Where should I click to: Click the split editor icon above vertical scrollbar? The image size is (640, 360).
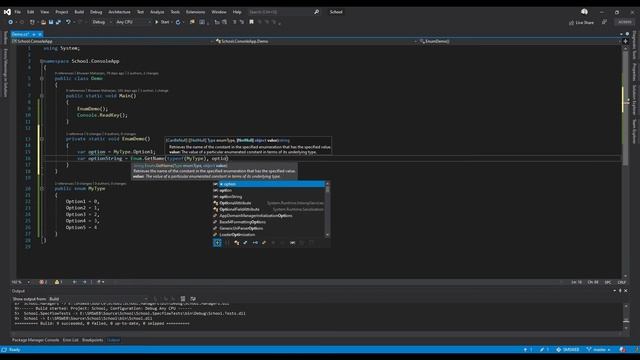pos(625,41)
